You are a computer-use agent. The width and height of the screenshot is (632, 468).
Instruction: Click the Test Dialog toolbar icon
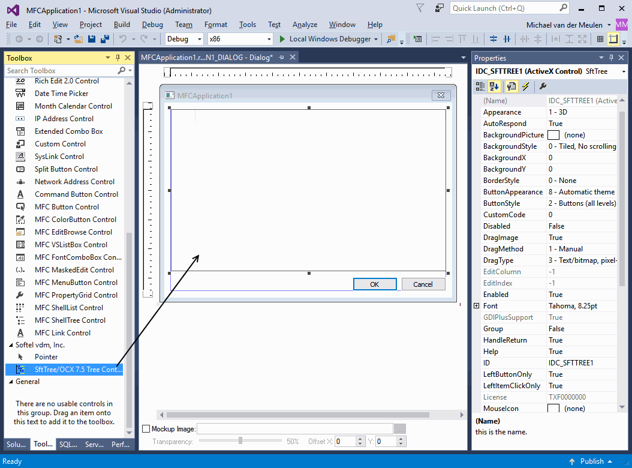click(418, 39)
